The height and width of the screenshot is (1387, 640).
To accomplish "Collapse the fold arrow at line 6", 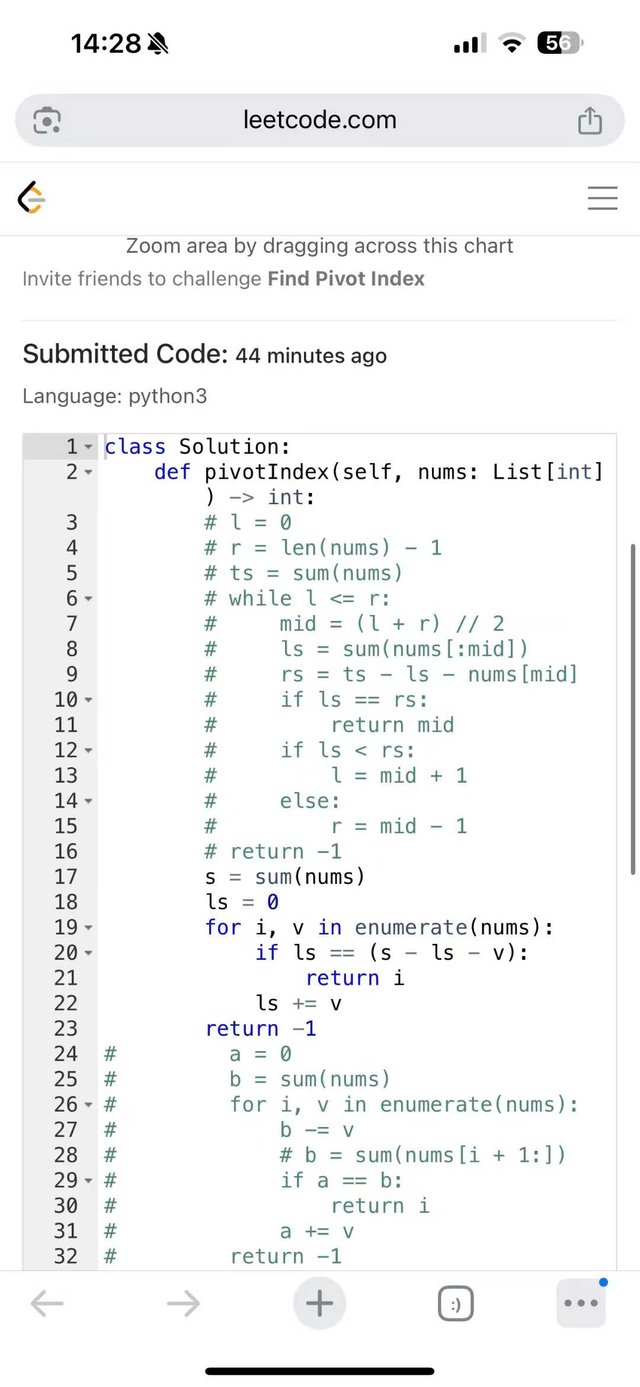I will click(x=88, y=598).
